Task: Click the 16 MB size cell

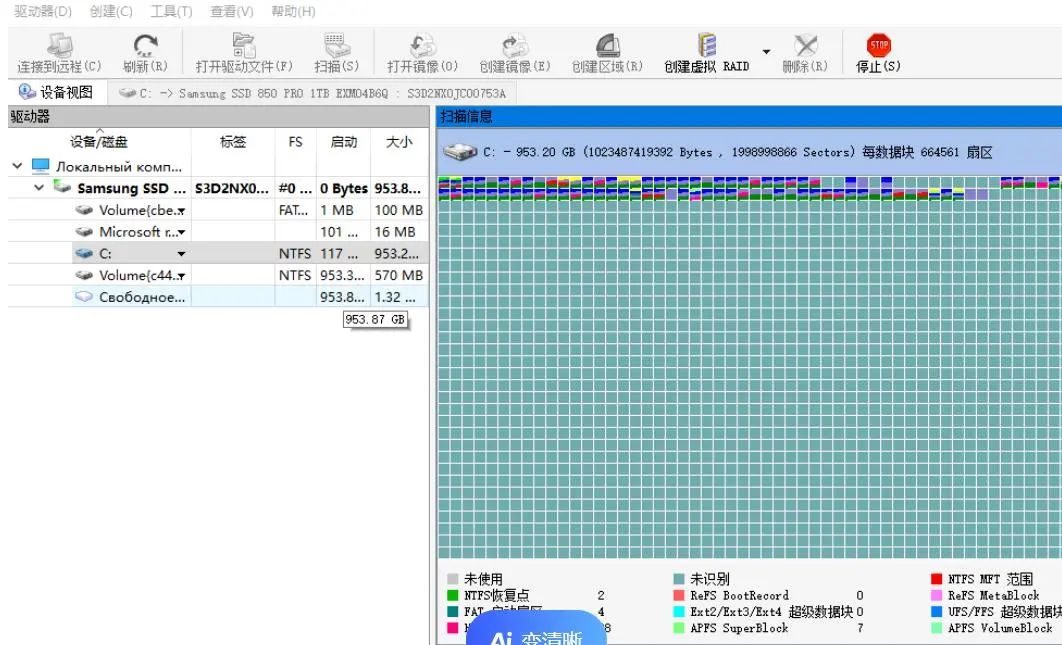Action: (x=399, y=232)
